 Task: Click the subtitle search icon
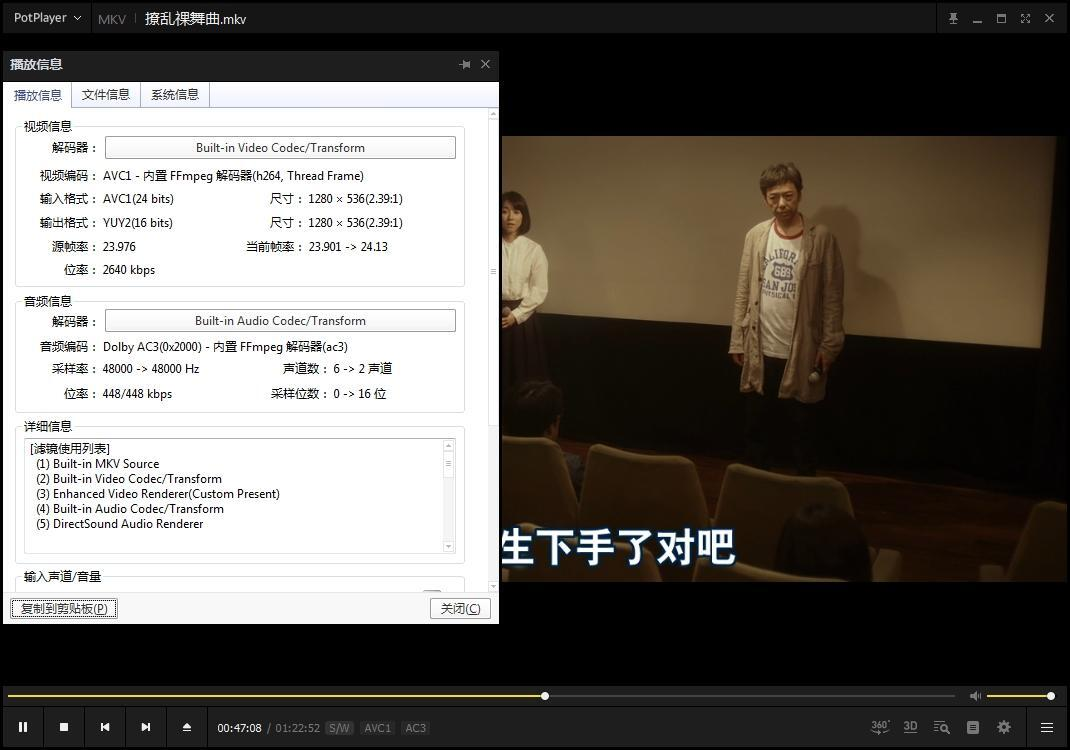click(x=940, y=727)
